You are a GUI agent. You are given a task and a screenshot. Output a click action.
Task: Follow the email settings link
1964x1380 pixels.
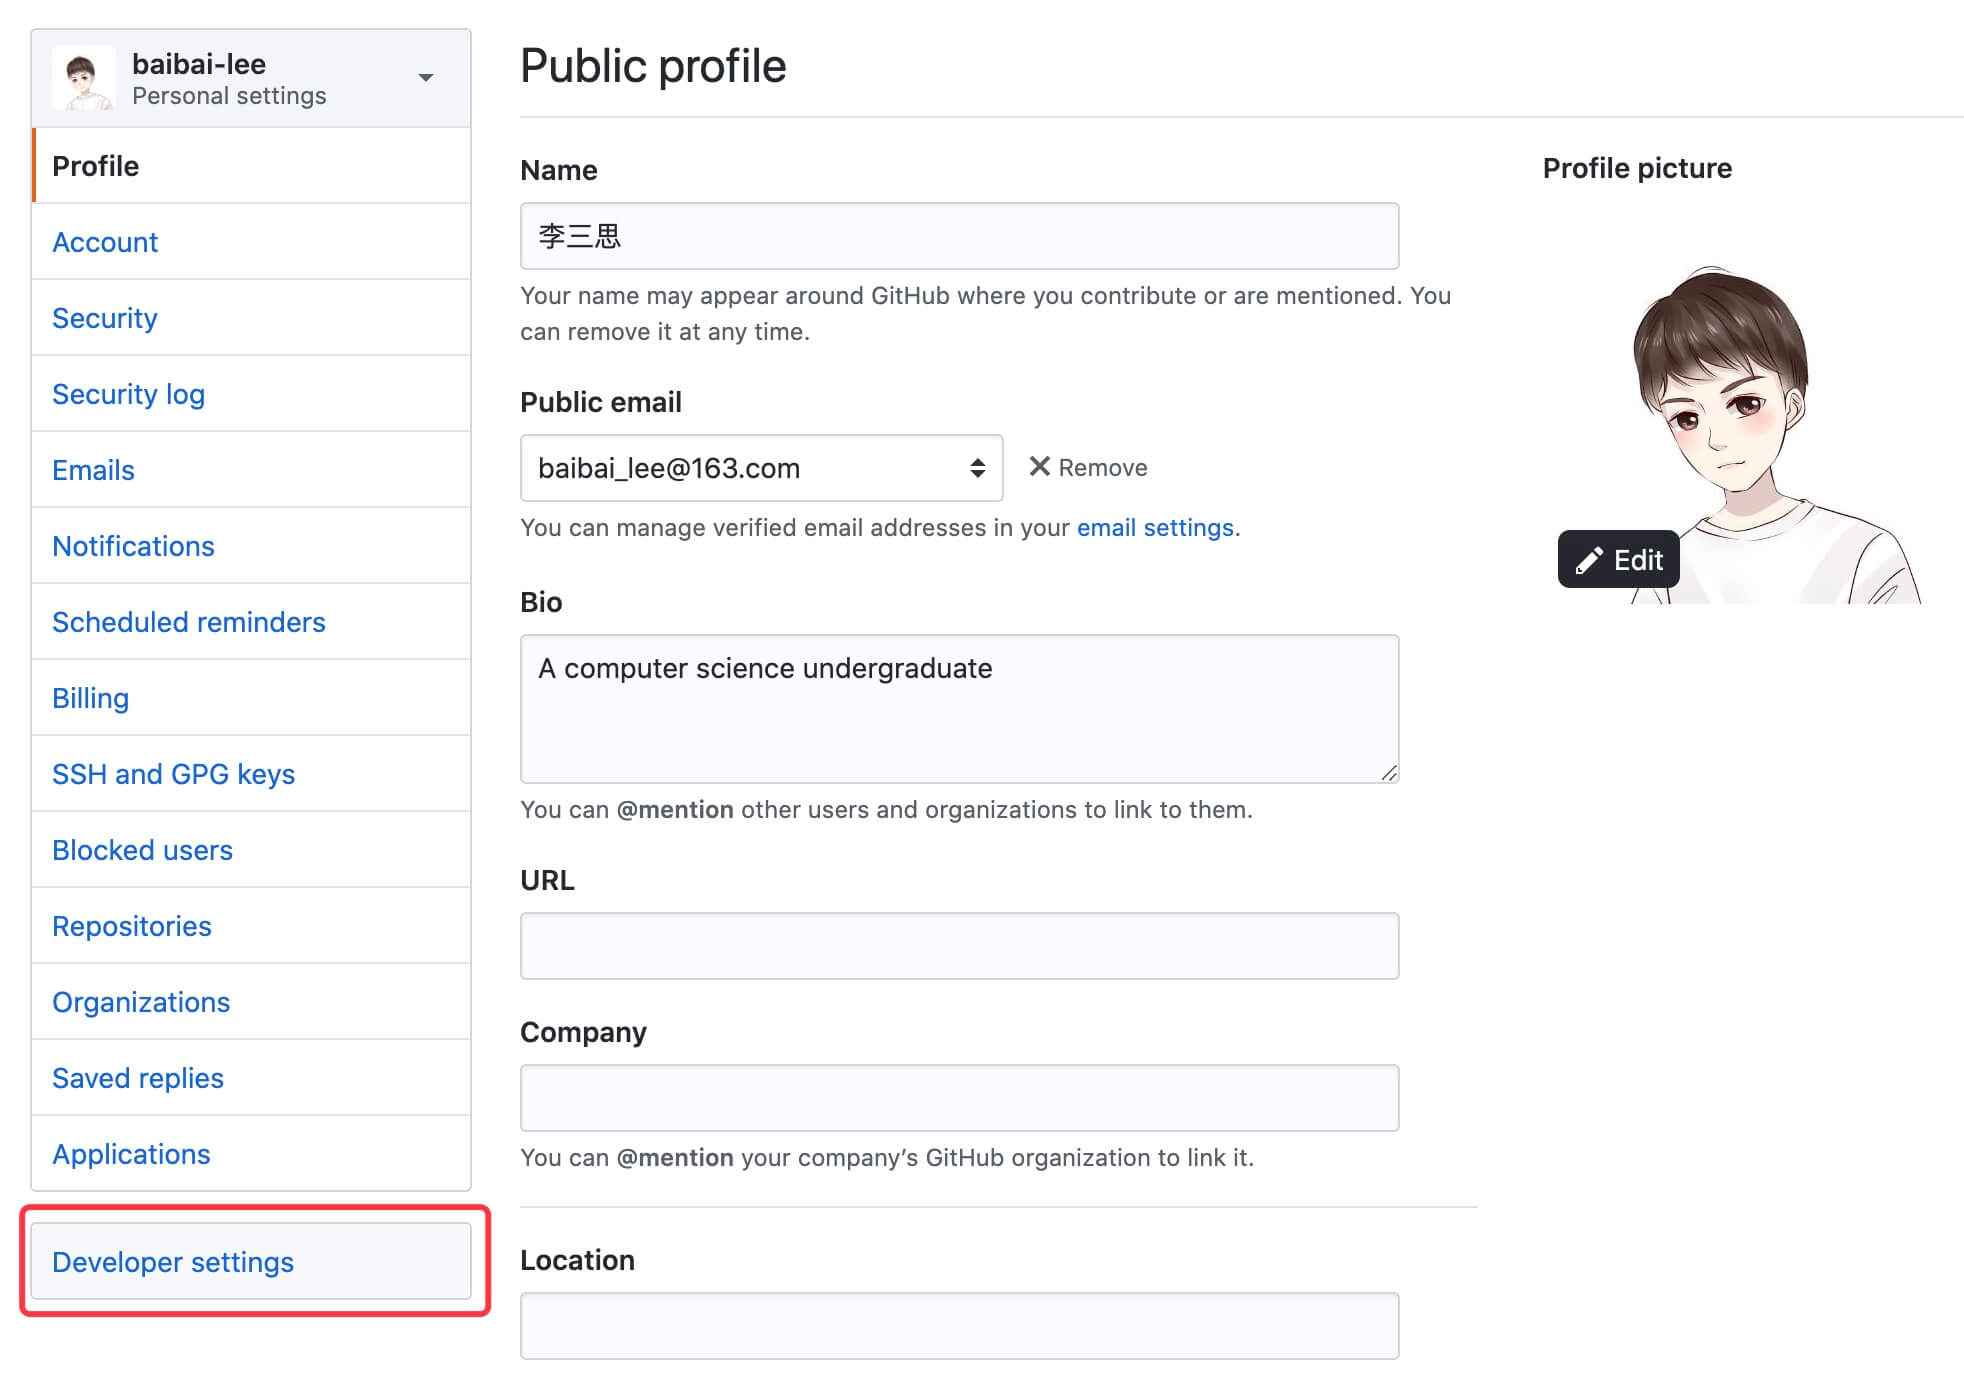pyautogui.click(x=1155, y=528)
